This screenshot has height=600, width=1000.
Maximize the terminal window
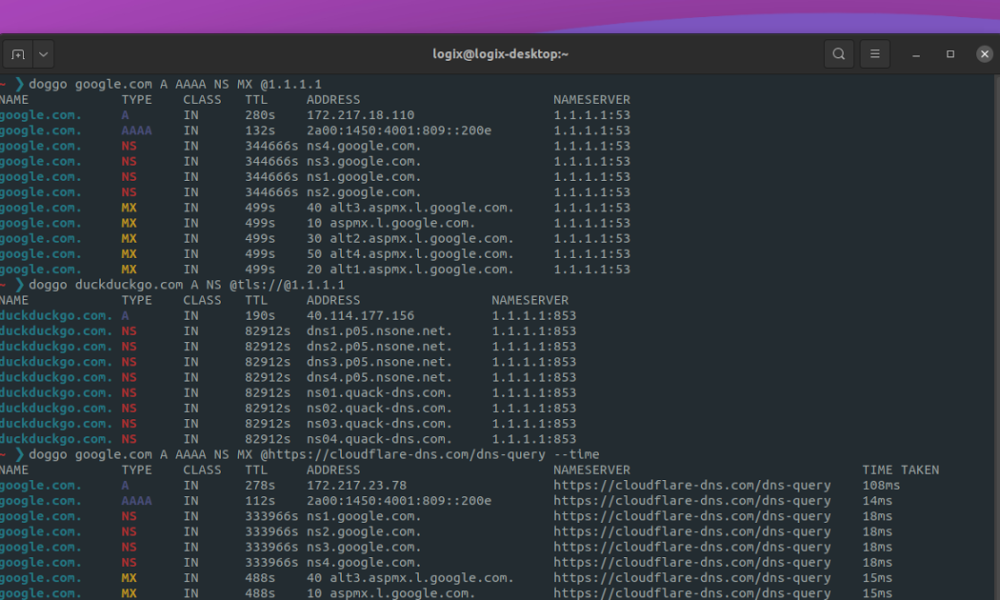(950, 54)
